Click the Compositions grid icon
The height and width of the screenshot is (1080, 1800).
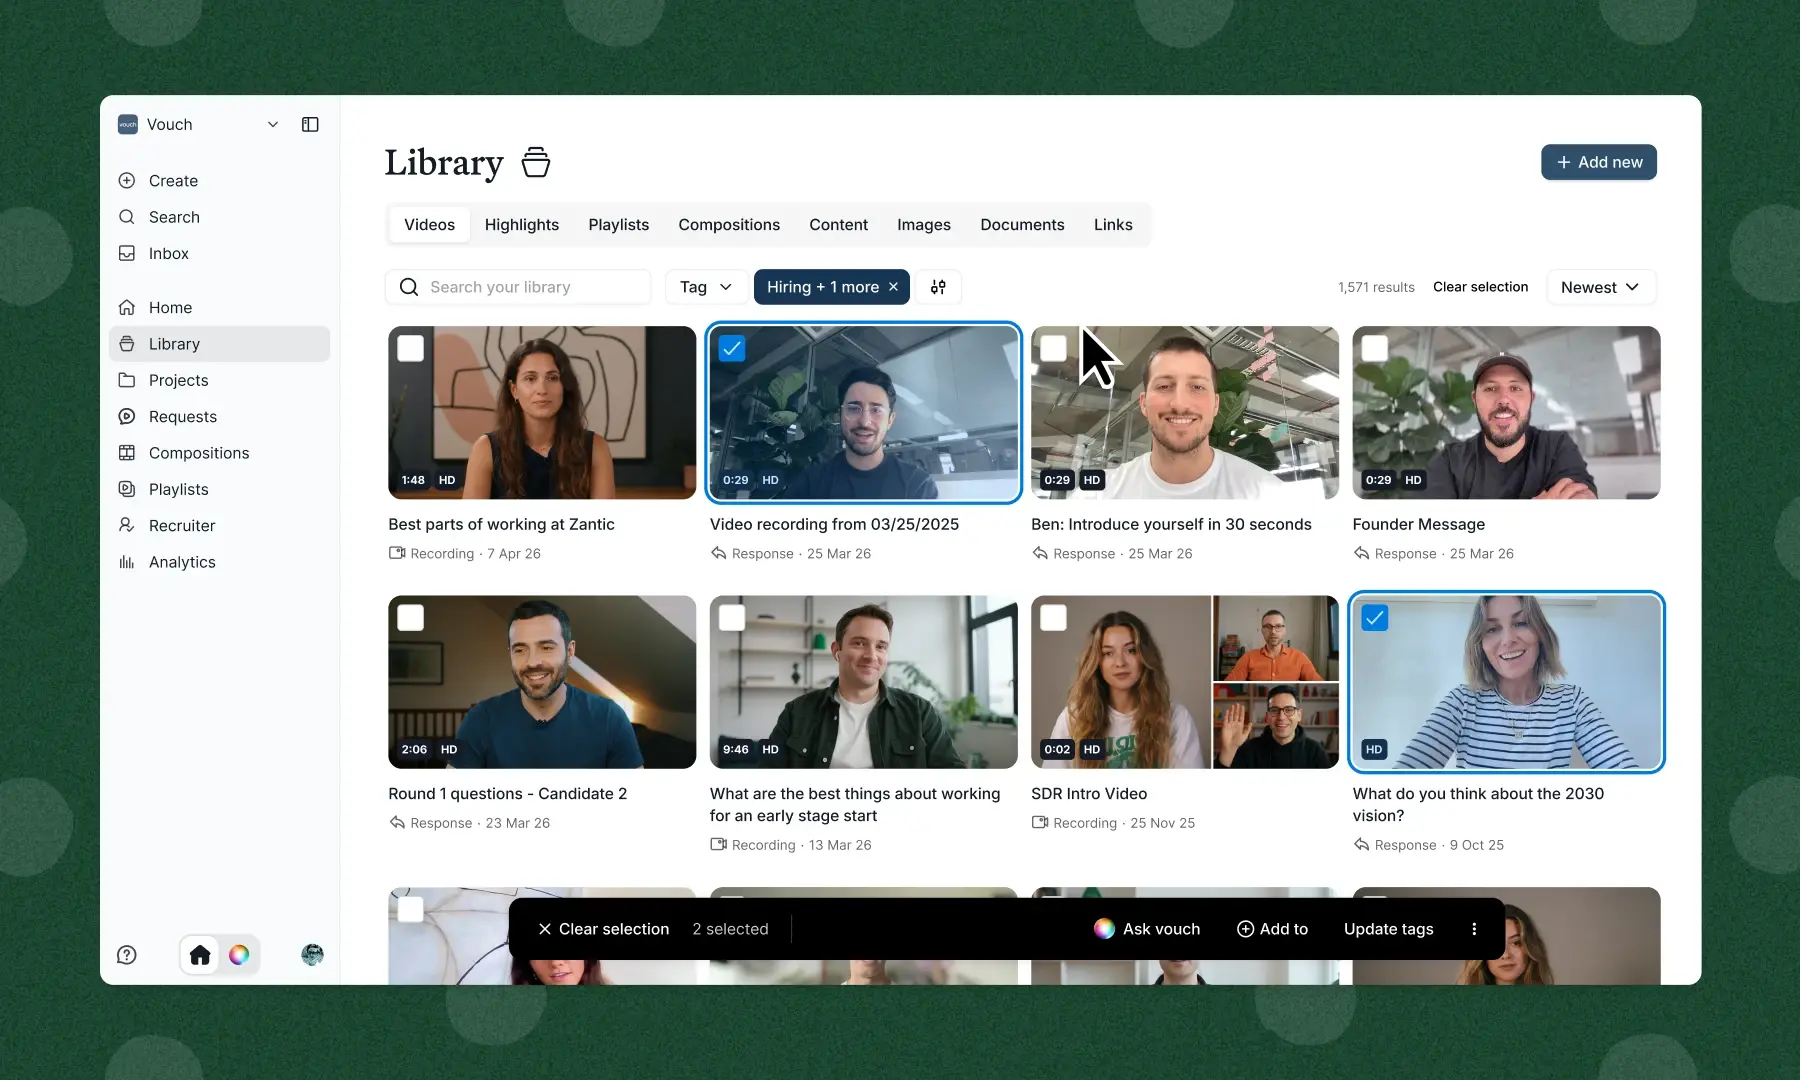[127, 453]
